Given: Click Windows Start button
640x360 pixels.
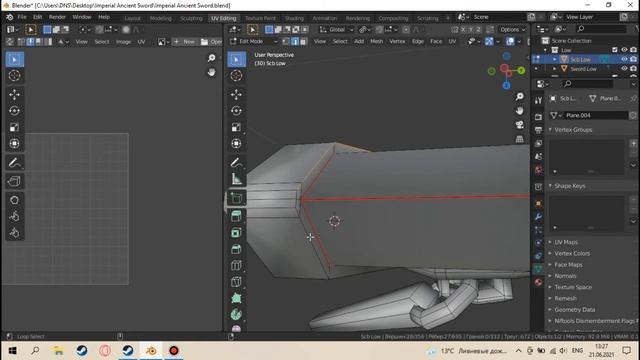Looking at the screenshot, I should point(12,351).
